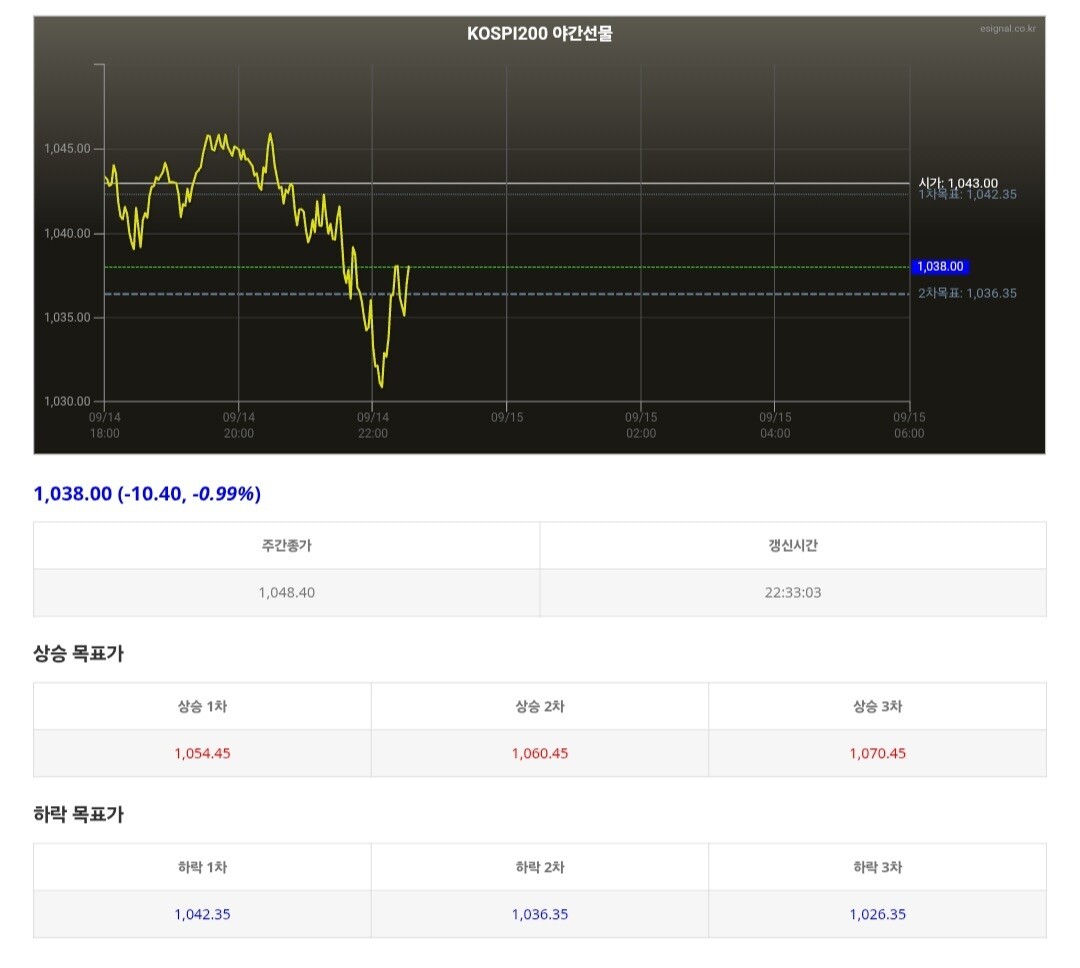This screenshot has width=1080, height=968.
Task: Click the 09/15 02:00 time axis marker
Action: [641, 425]
